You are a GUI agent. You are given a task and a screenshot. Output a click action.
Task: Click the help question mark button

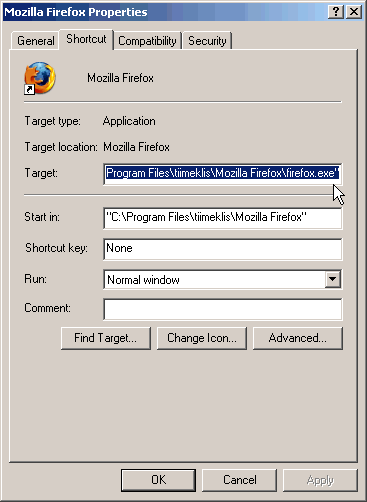pos(336,12)
